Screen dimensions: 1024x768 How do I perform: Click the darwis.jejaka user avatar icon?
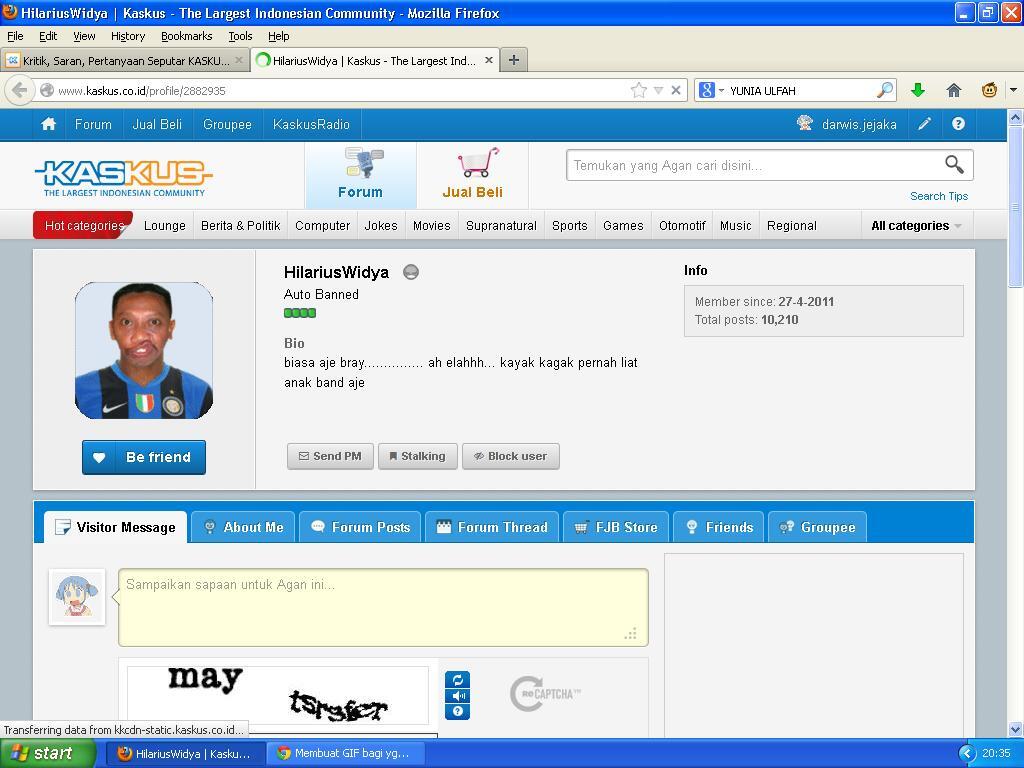pyautogui.click(x=805, y=123)
